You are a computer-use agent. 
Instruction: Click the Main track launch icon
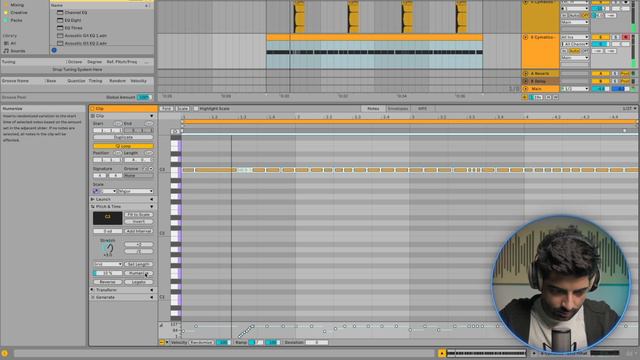[x=526, y=89]
